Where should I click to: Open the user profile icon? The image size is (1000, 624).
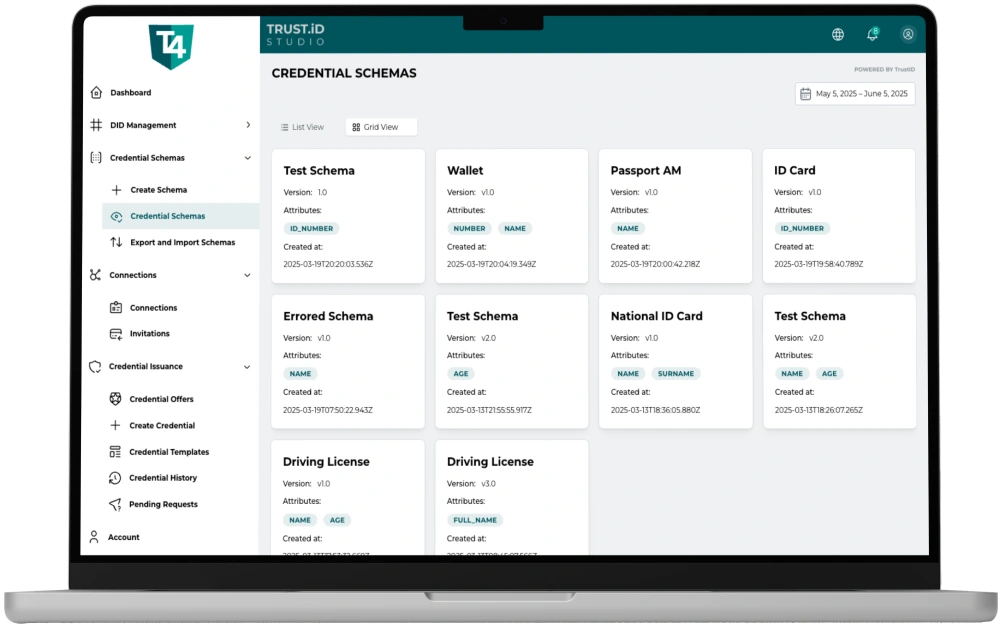click(908, 34)
